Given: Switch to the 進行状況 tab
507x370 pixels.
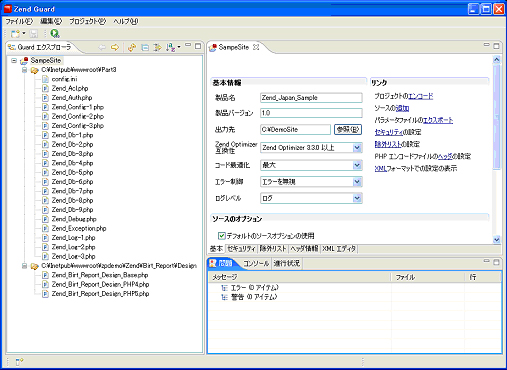Looking at the screenshot, I should 287,263.
